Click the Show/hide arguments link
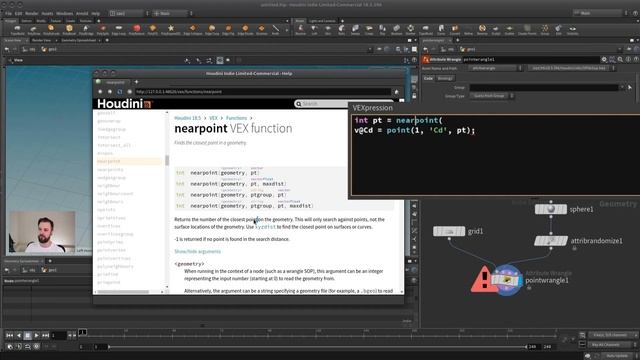Viewport: 640px width, 360px height. pos(198,251)
